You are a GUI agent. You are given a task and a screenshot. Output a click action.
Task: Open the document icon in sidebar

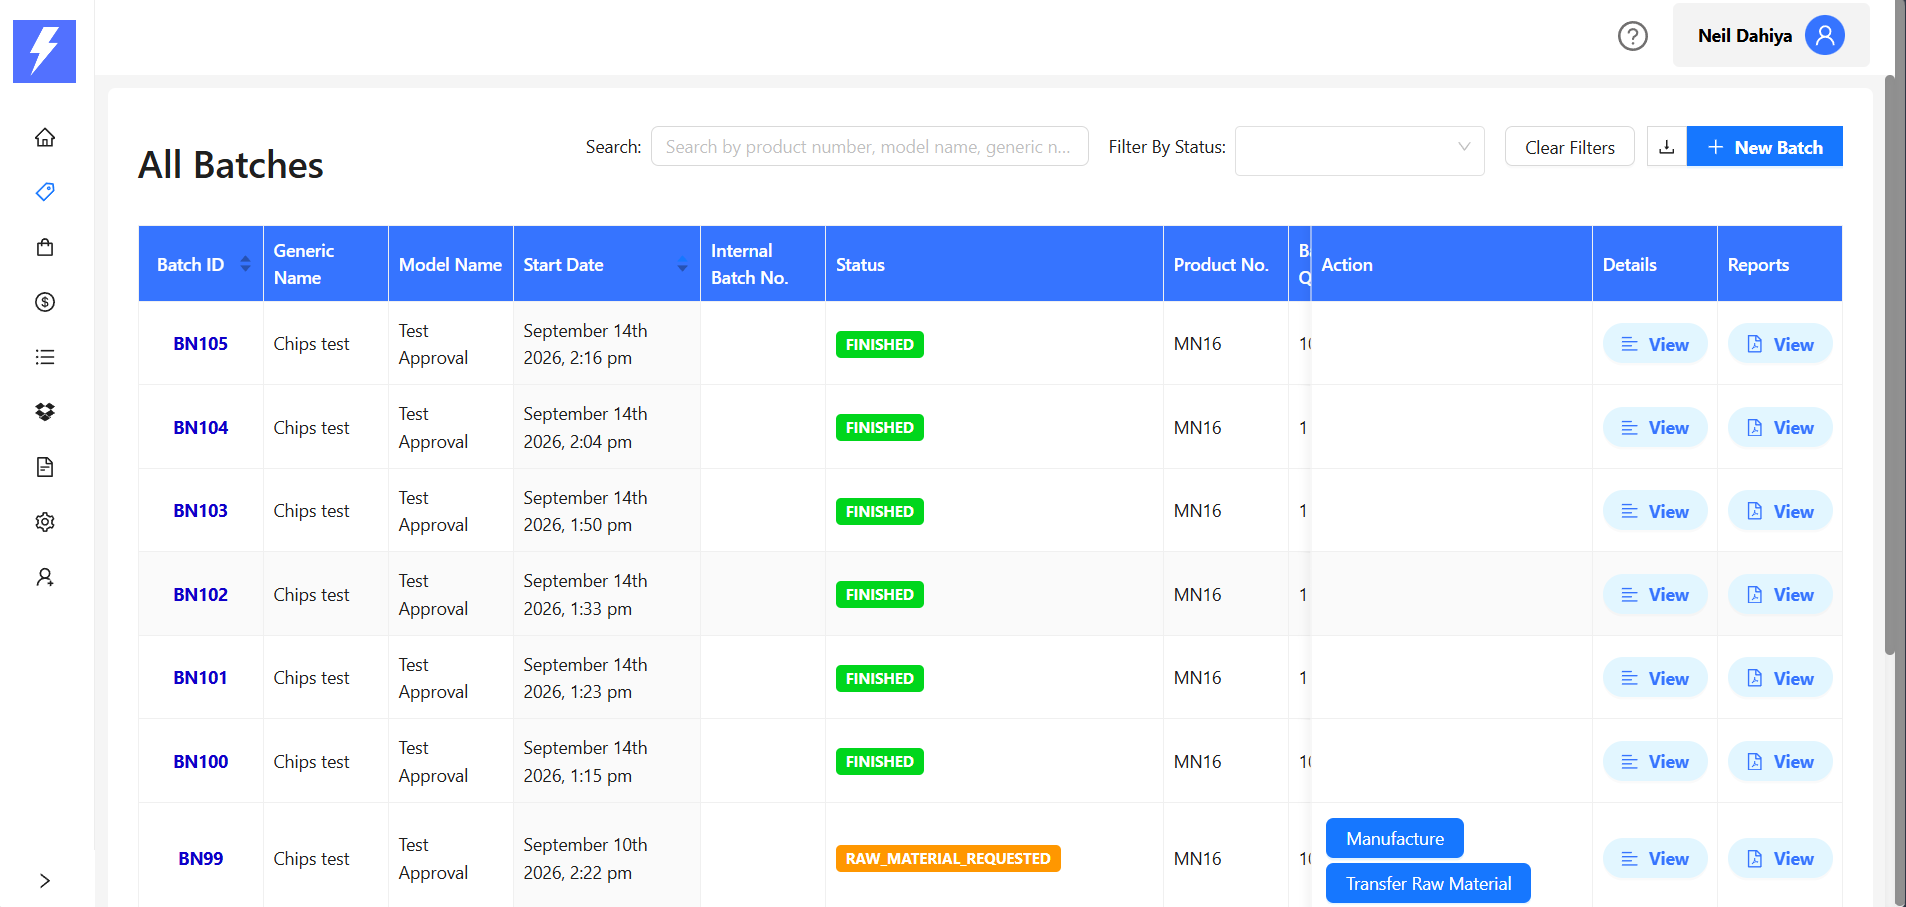point(45,467)
